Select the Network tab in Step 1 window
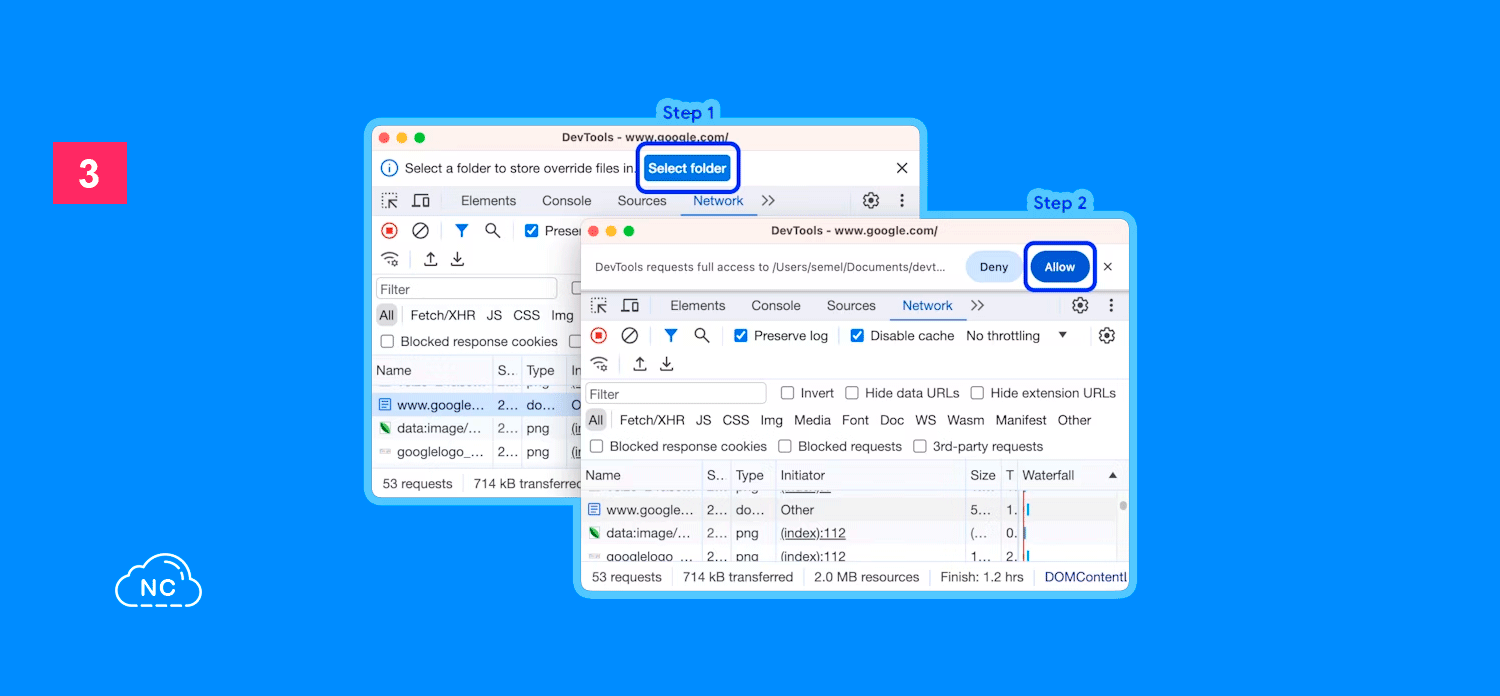This screenshot has width=1500, height=696. click(719, 201)
